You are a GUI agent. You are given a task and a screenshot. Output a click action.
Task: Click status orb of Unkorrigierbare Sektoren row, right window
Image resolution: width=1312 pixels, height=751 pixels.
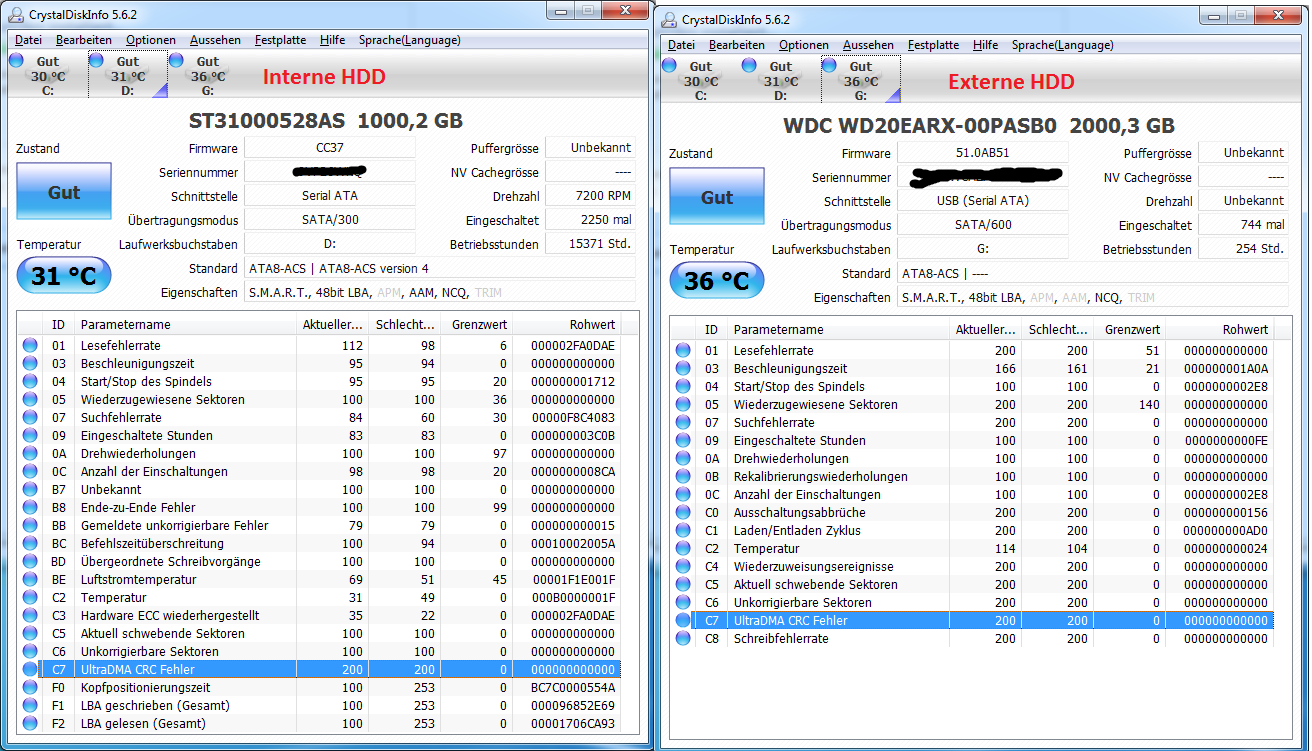click(683, 602)
